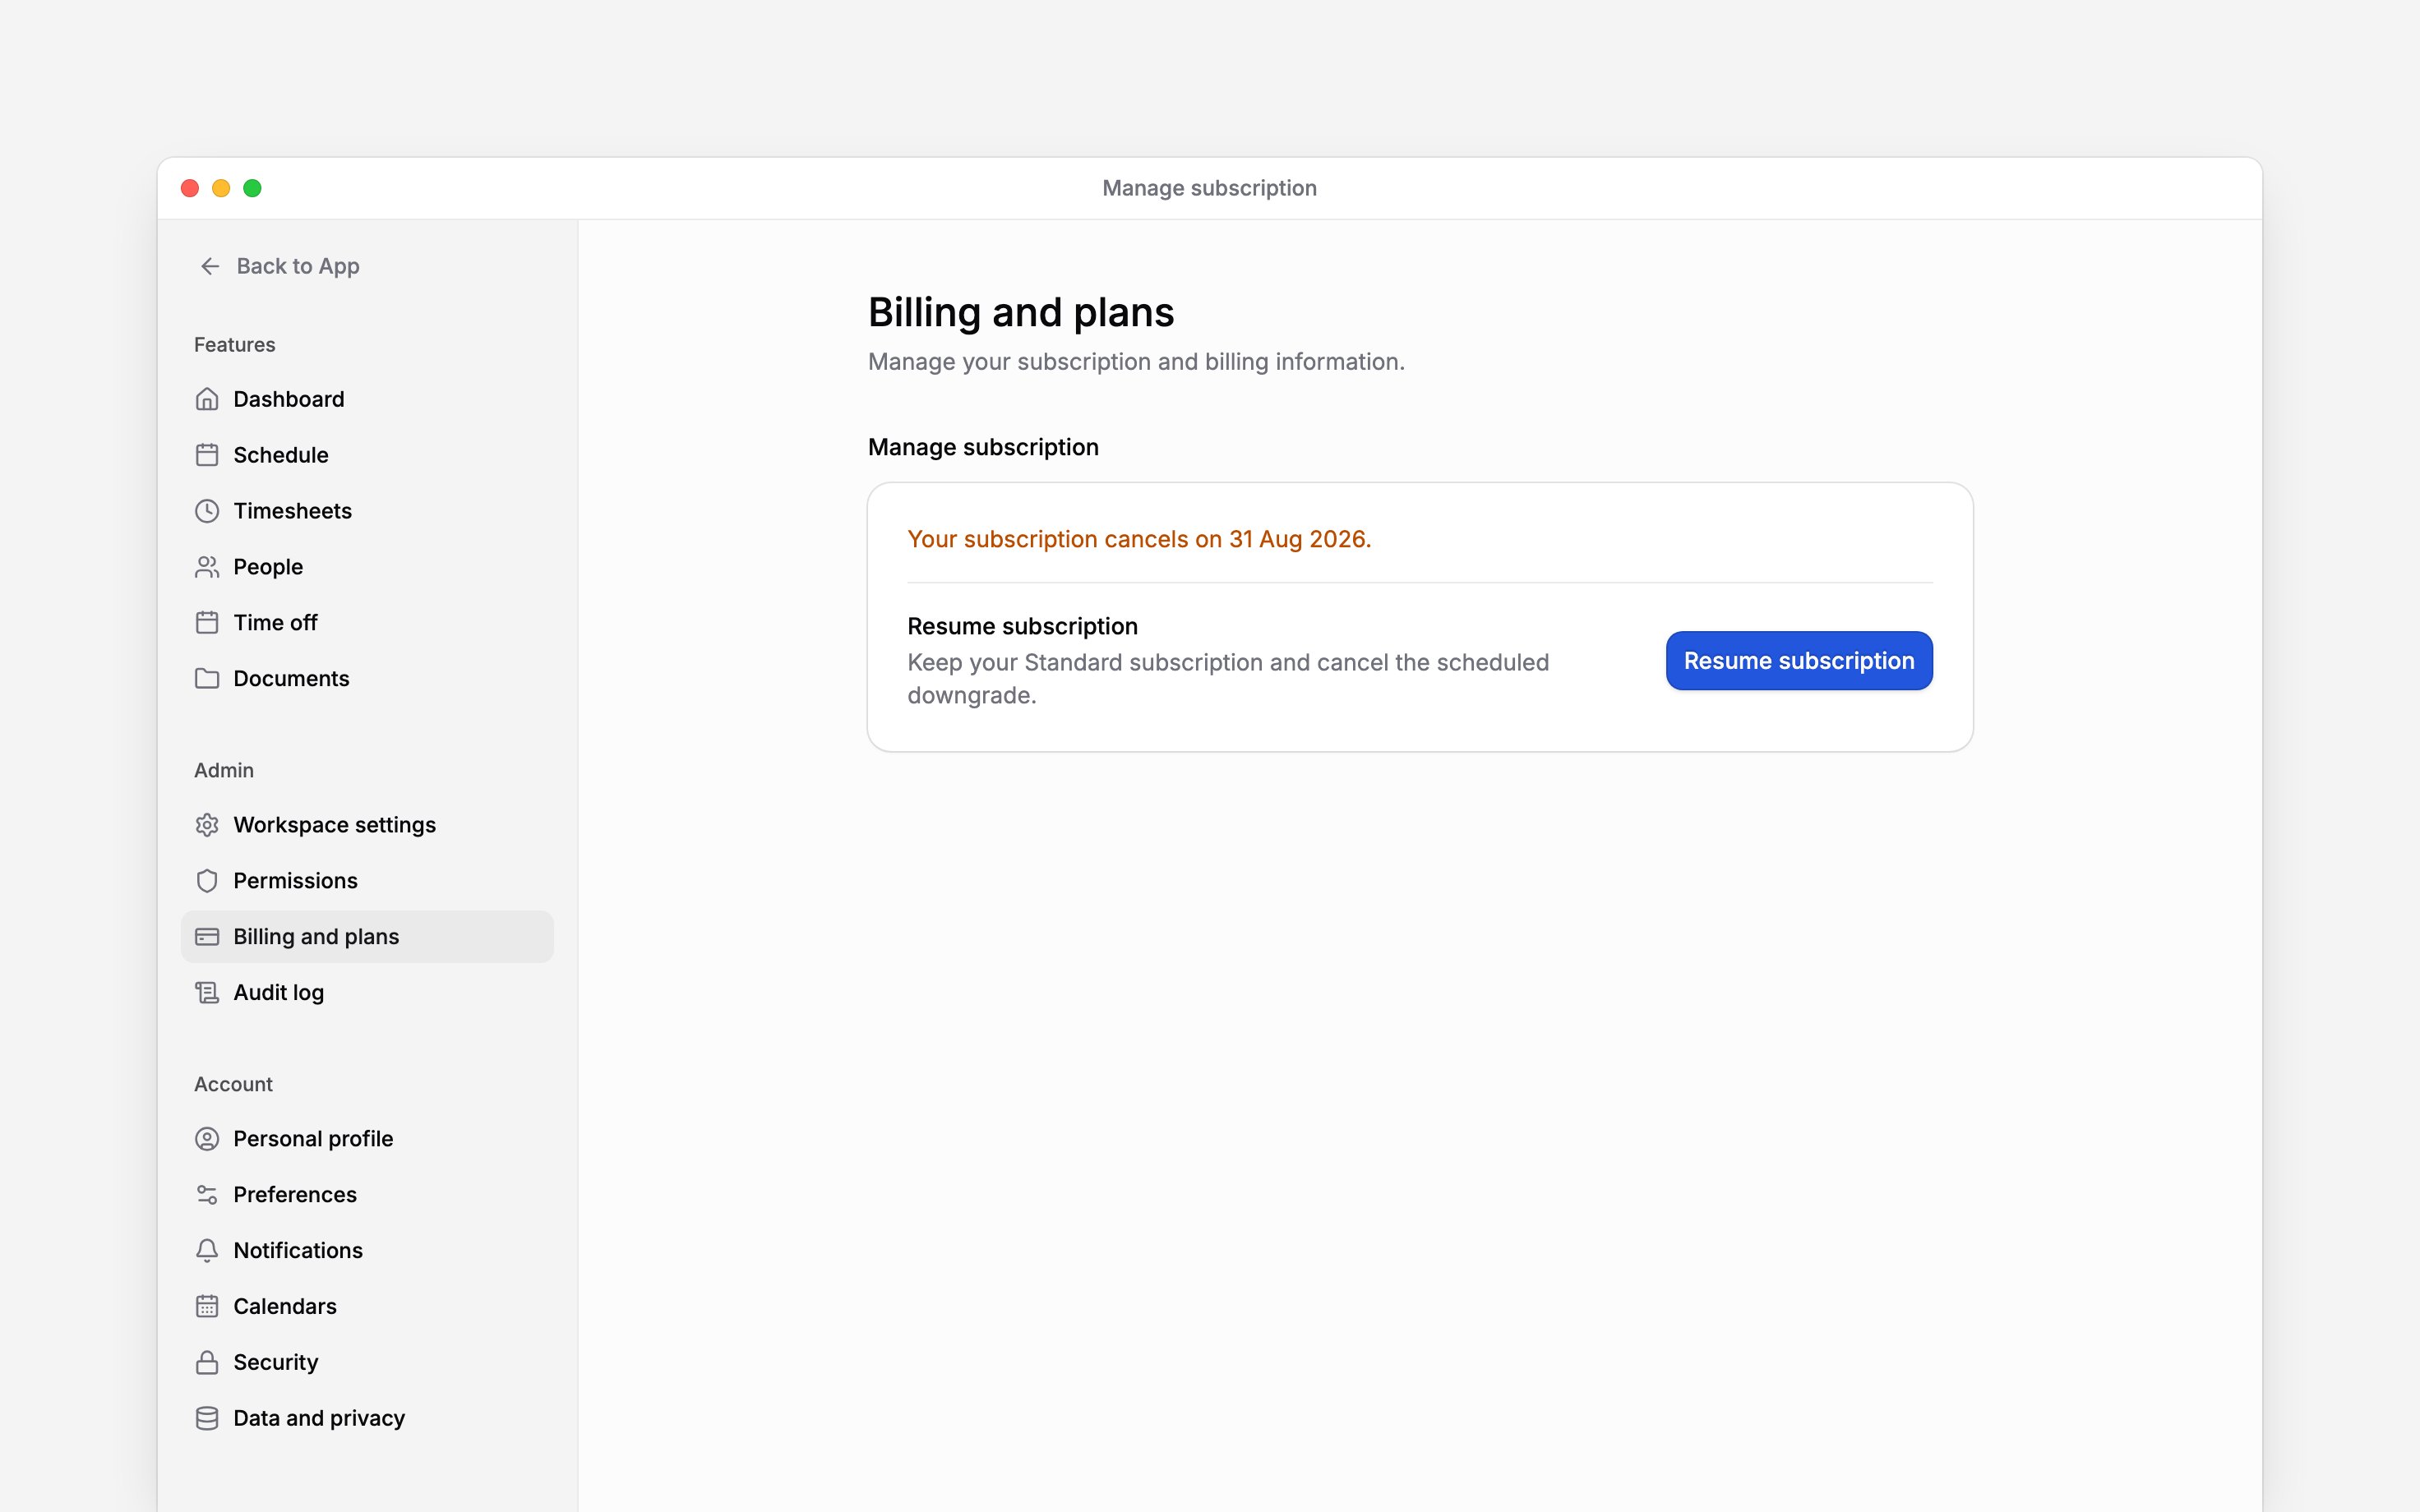Click the Permissions shield icon
Viewport: 2420px width, 1512px height.
[x=207, y=881]
